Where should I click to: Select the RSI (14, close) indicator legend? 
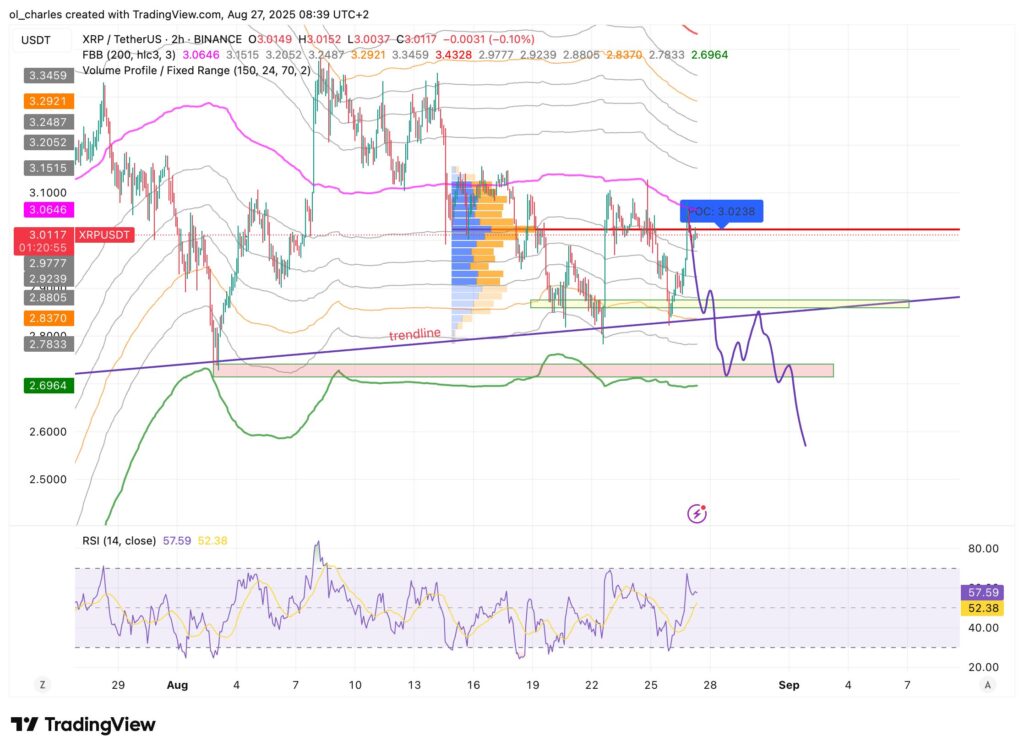[x=119, y=541]
